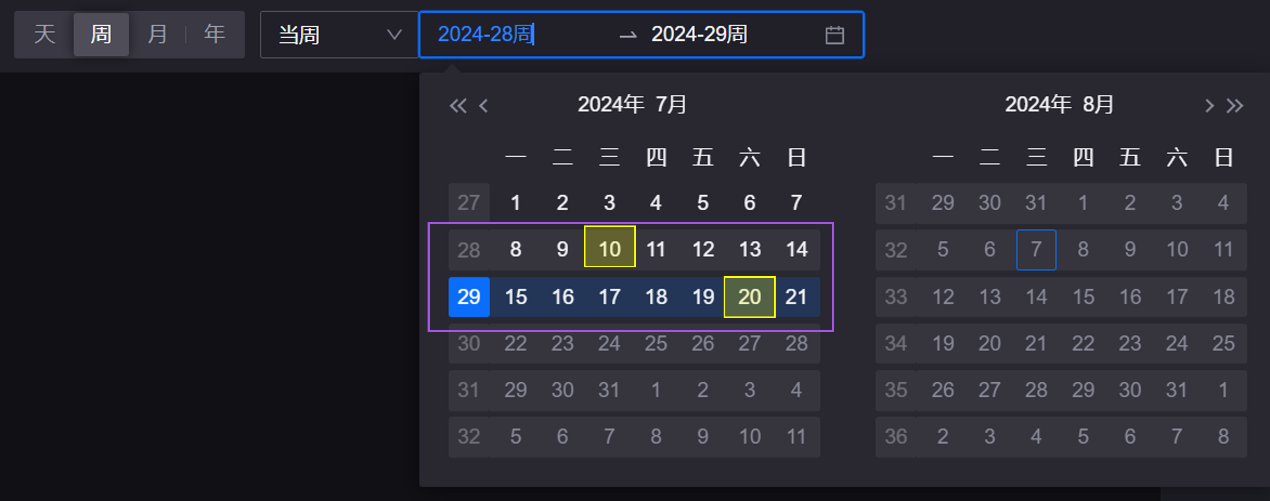1270x501 pixels.
Task: Click the 7月 month label in left panel
Action: pyautogui.click(x=671, y=105)
